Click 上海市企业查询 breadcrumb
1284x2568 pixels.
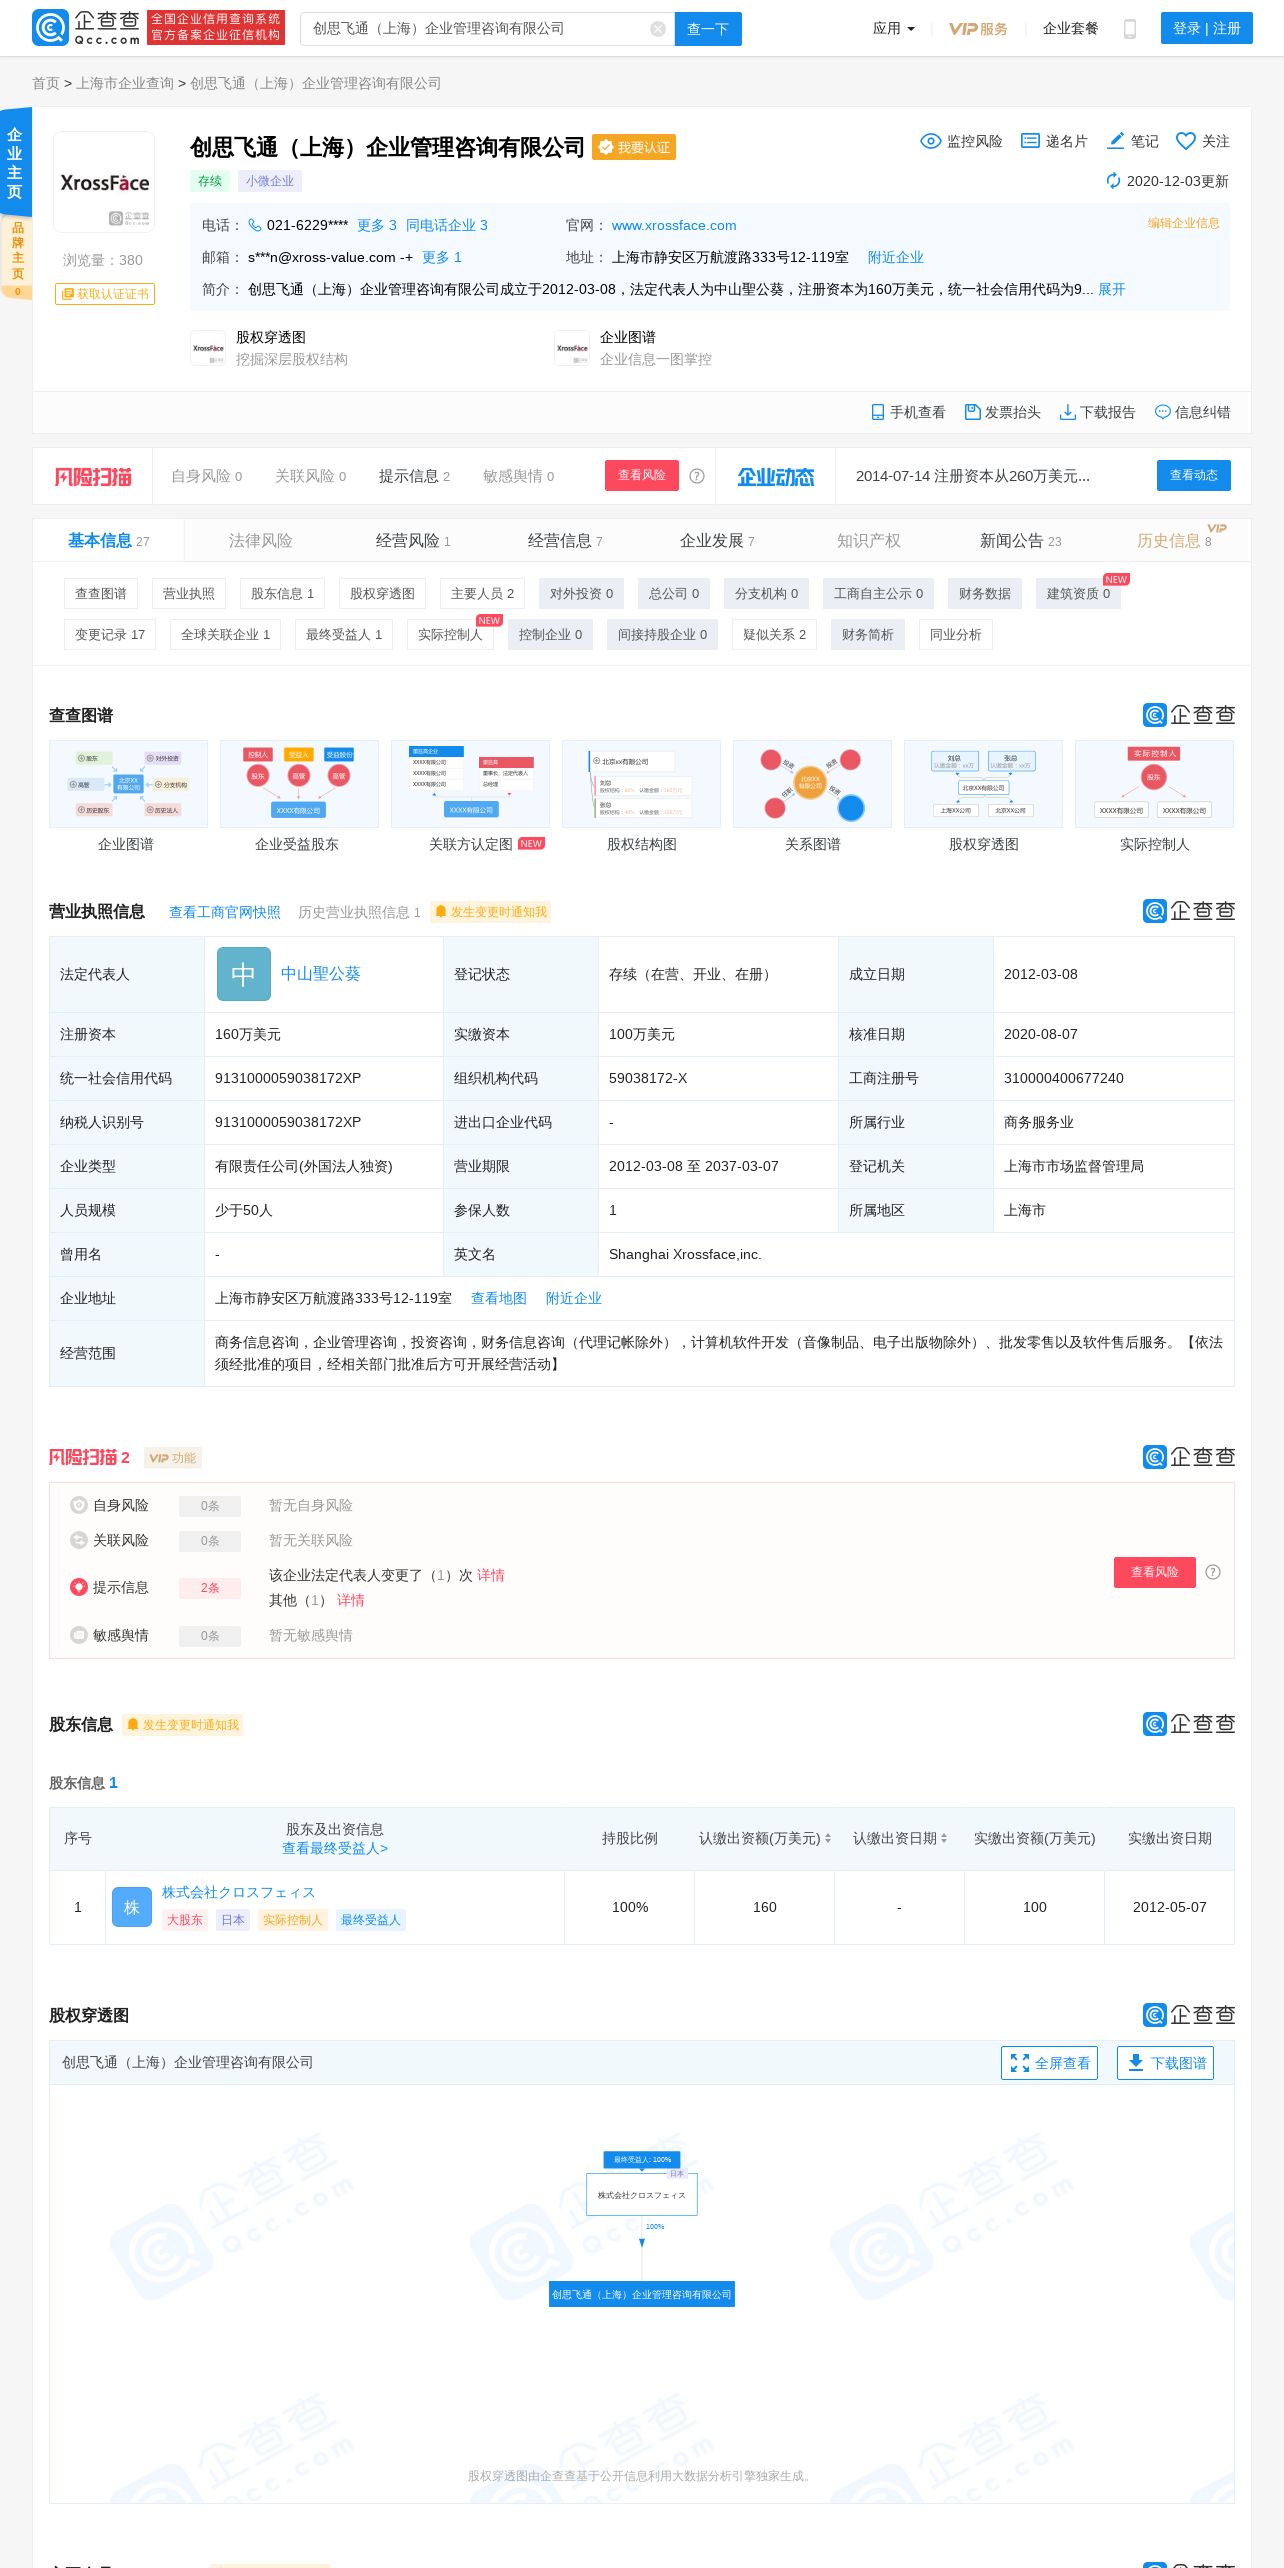pos(125,83)
